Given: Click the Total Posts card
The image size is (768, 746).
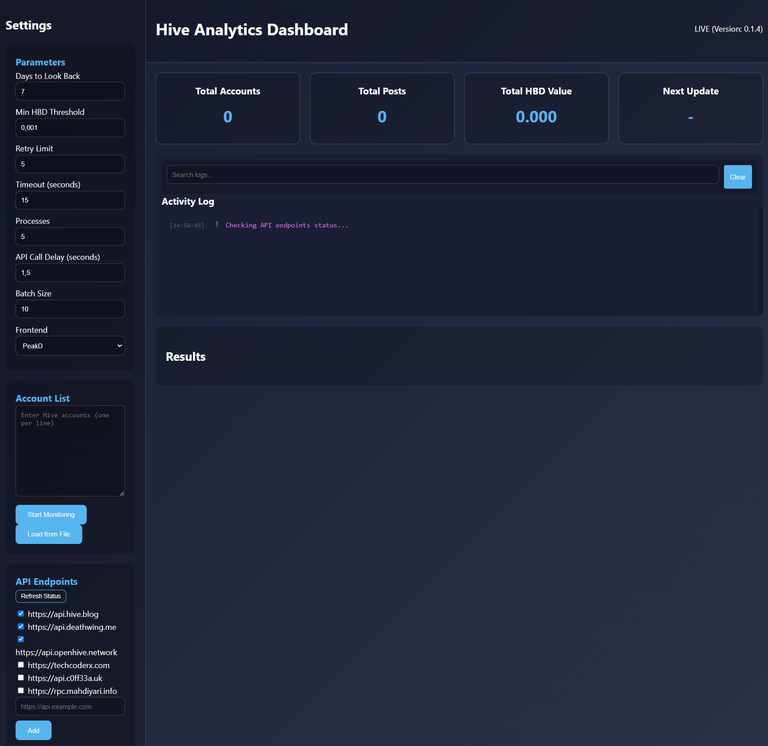Looking at the screenshot, I should click(382, 108).
